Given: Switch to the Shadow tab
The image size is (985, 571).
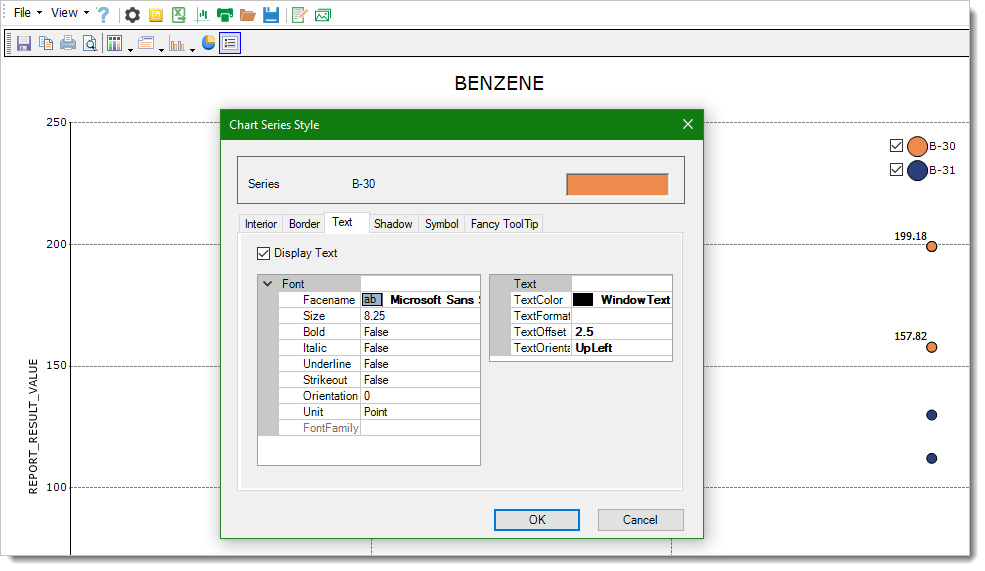Looking at the screenshot, I should point(393,224).
